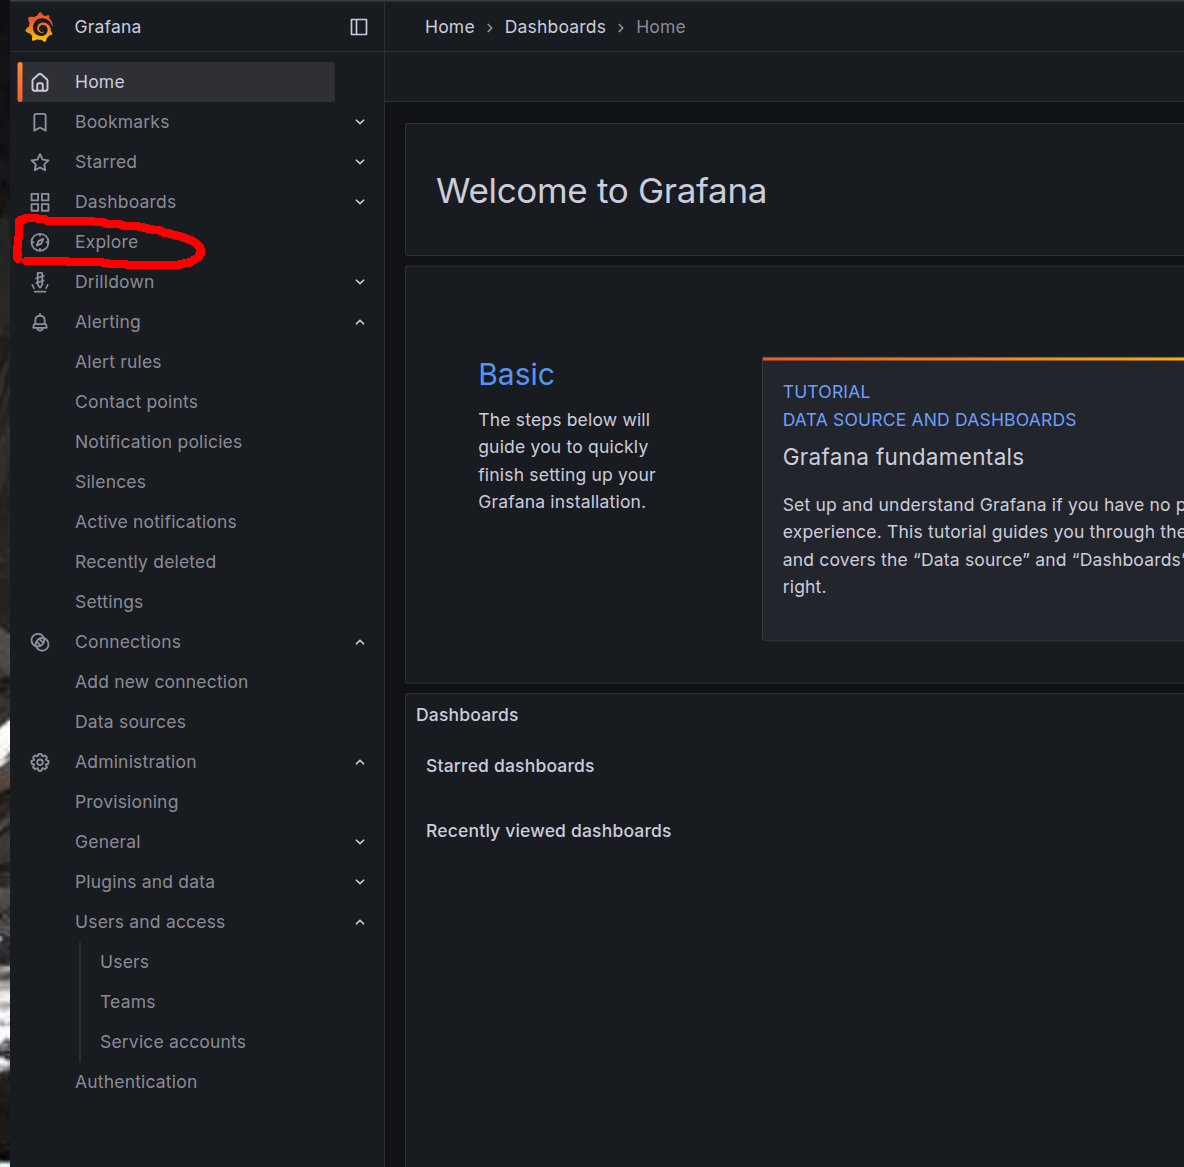Expand the Bookmarks section chevron
The image size is (1184, 1167).
[x=360, y=122]
